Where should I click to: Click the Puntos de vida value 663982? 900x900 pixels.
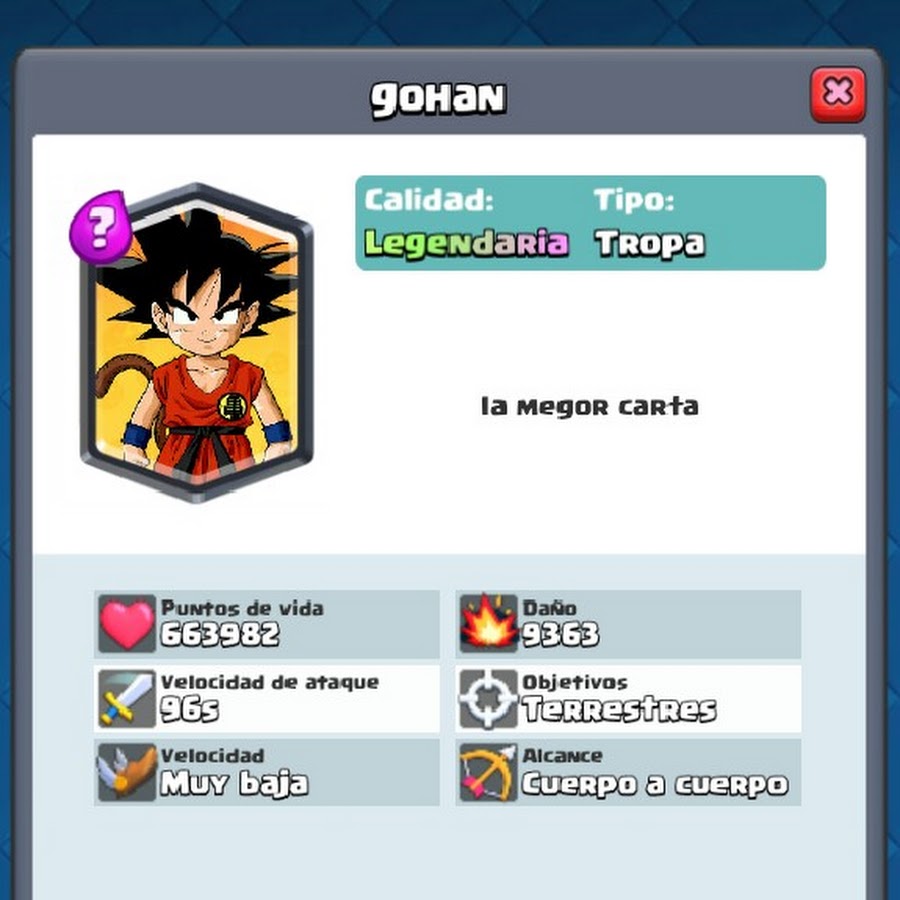click(220, 634)
